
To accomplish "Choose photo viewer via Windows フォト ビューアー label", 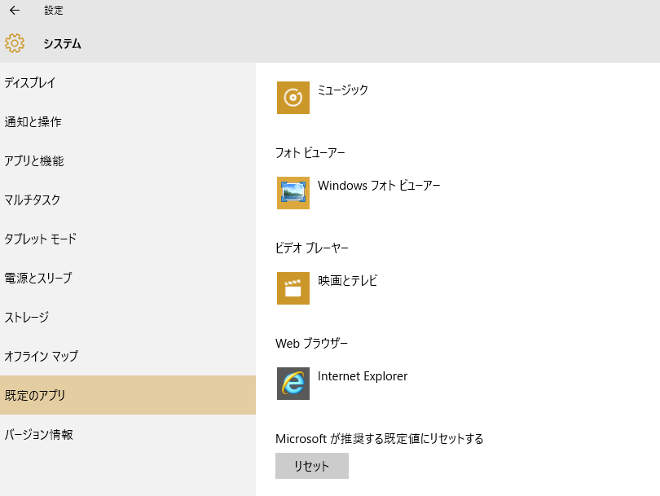I will (378, 186).
